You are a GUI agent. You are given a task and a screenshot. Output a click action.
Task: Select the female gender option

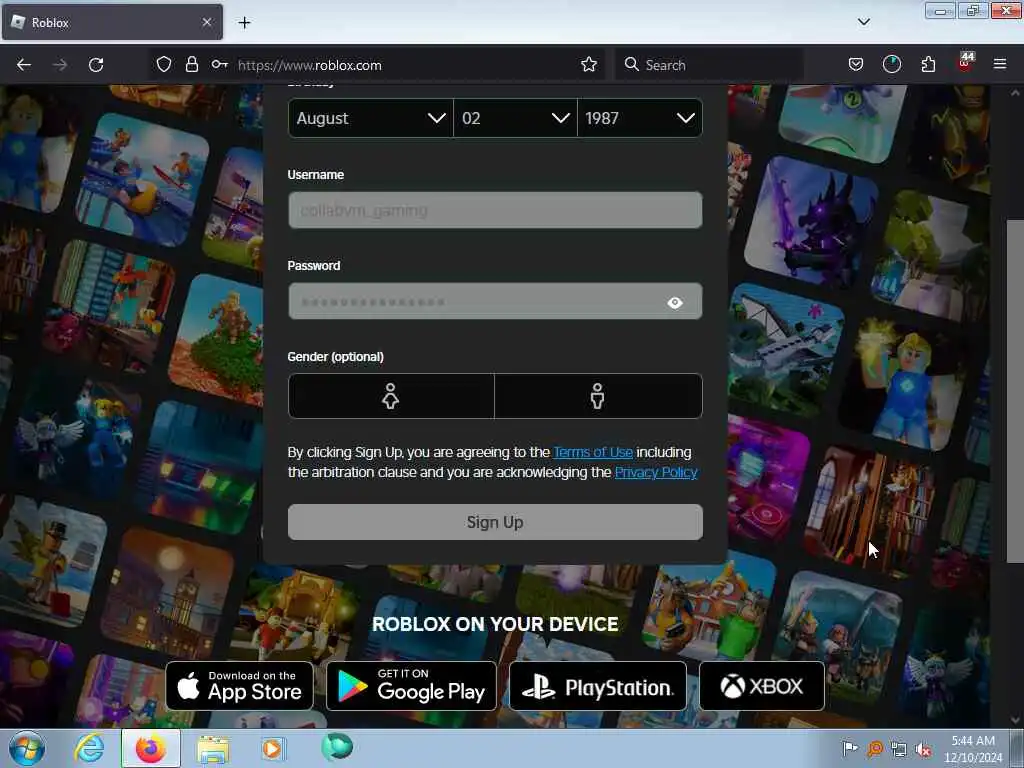[x=391, y=396]
